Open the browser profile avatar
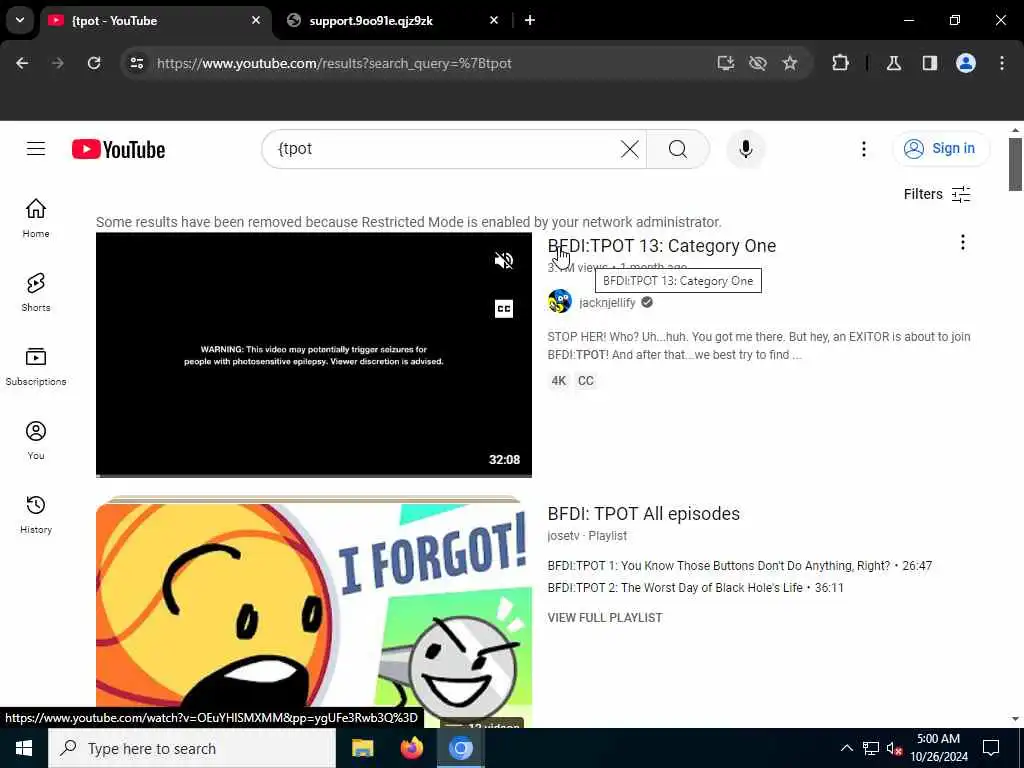 click(x=966, y=63)
